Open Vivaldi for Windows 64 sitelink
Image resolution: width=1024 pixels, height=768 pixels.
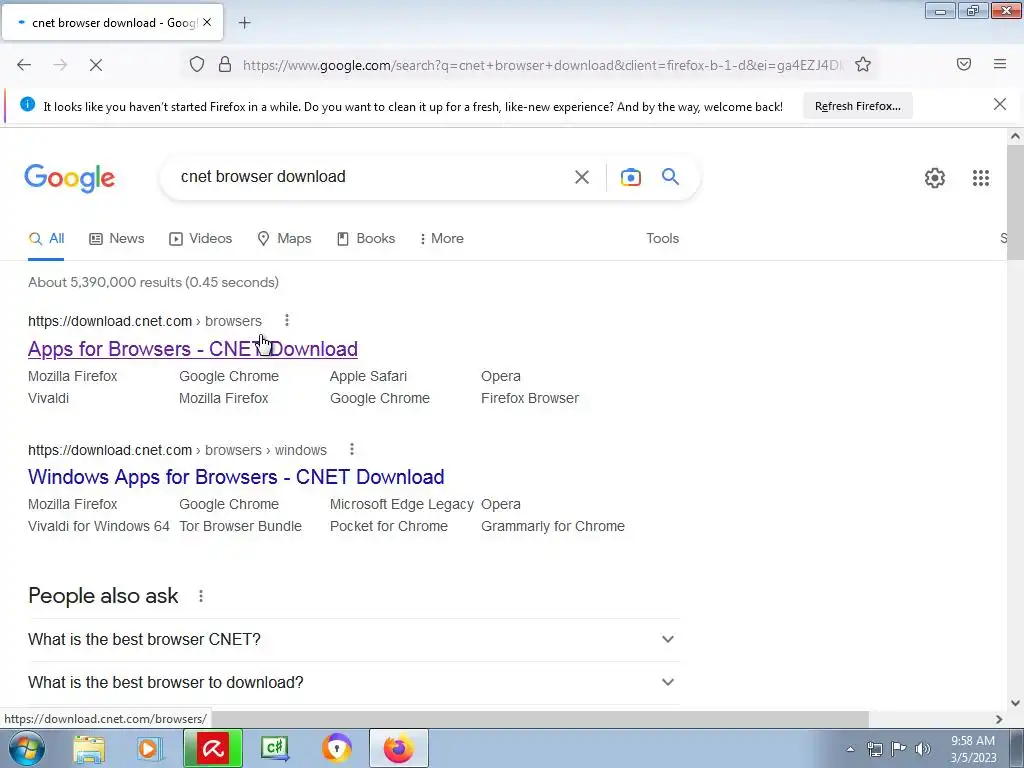click(99, 526)
